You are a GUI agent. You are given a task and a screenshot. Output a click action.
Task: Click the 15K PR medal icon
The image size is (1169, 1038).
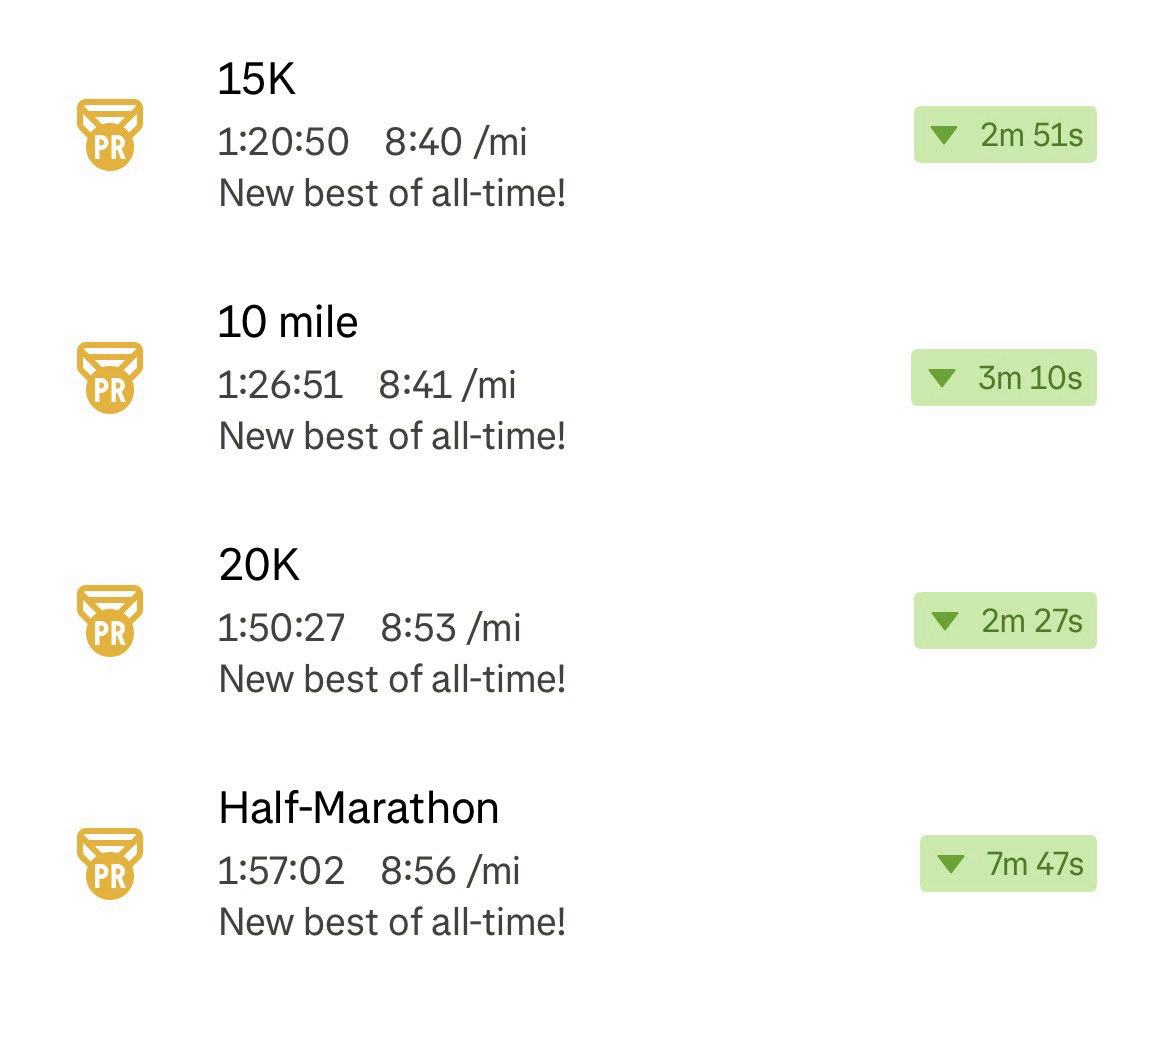[110, 135]
